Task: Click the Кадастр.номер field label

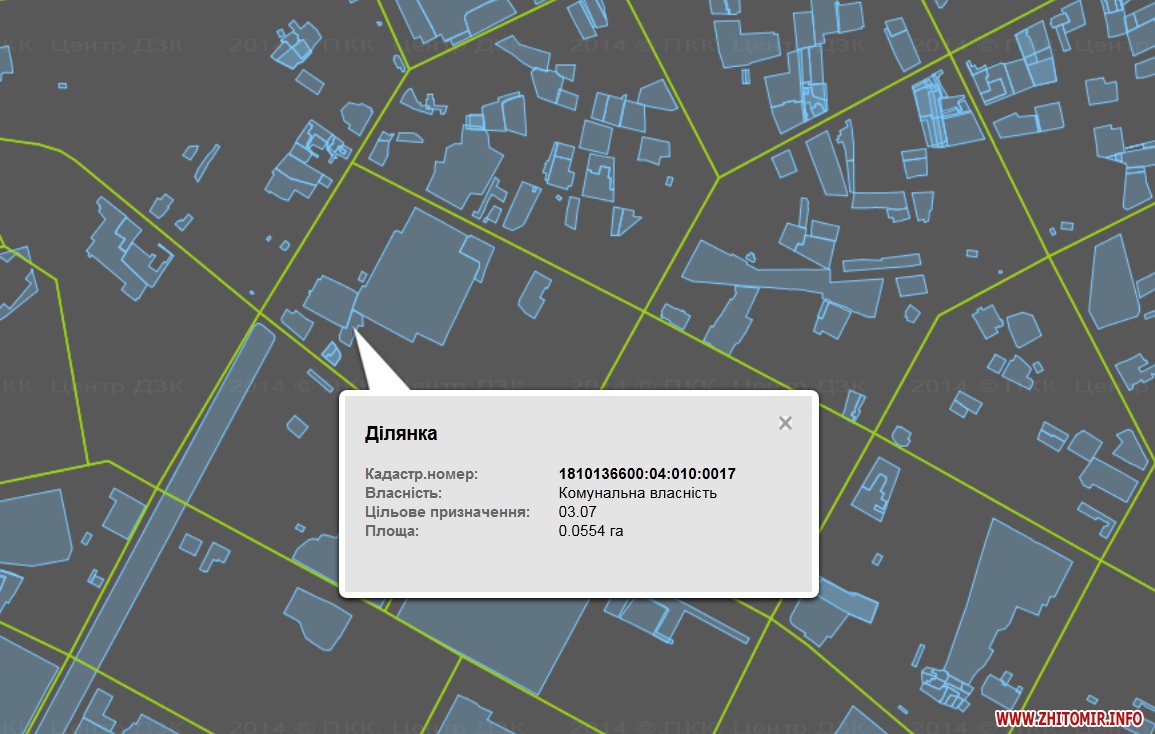Action: pyautogui.click(x=422, y=474)
